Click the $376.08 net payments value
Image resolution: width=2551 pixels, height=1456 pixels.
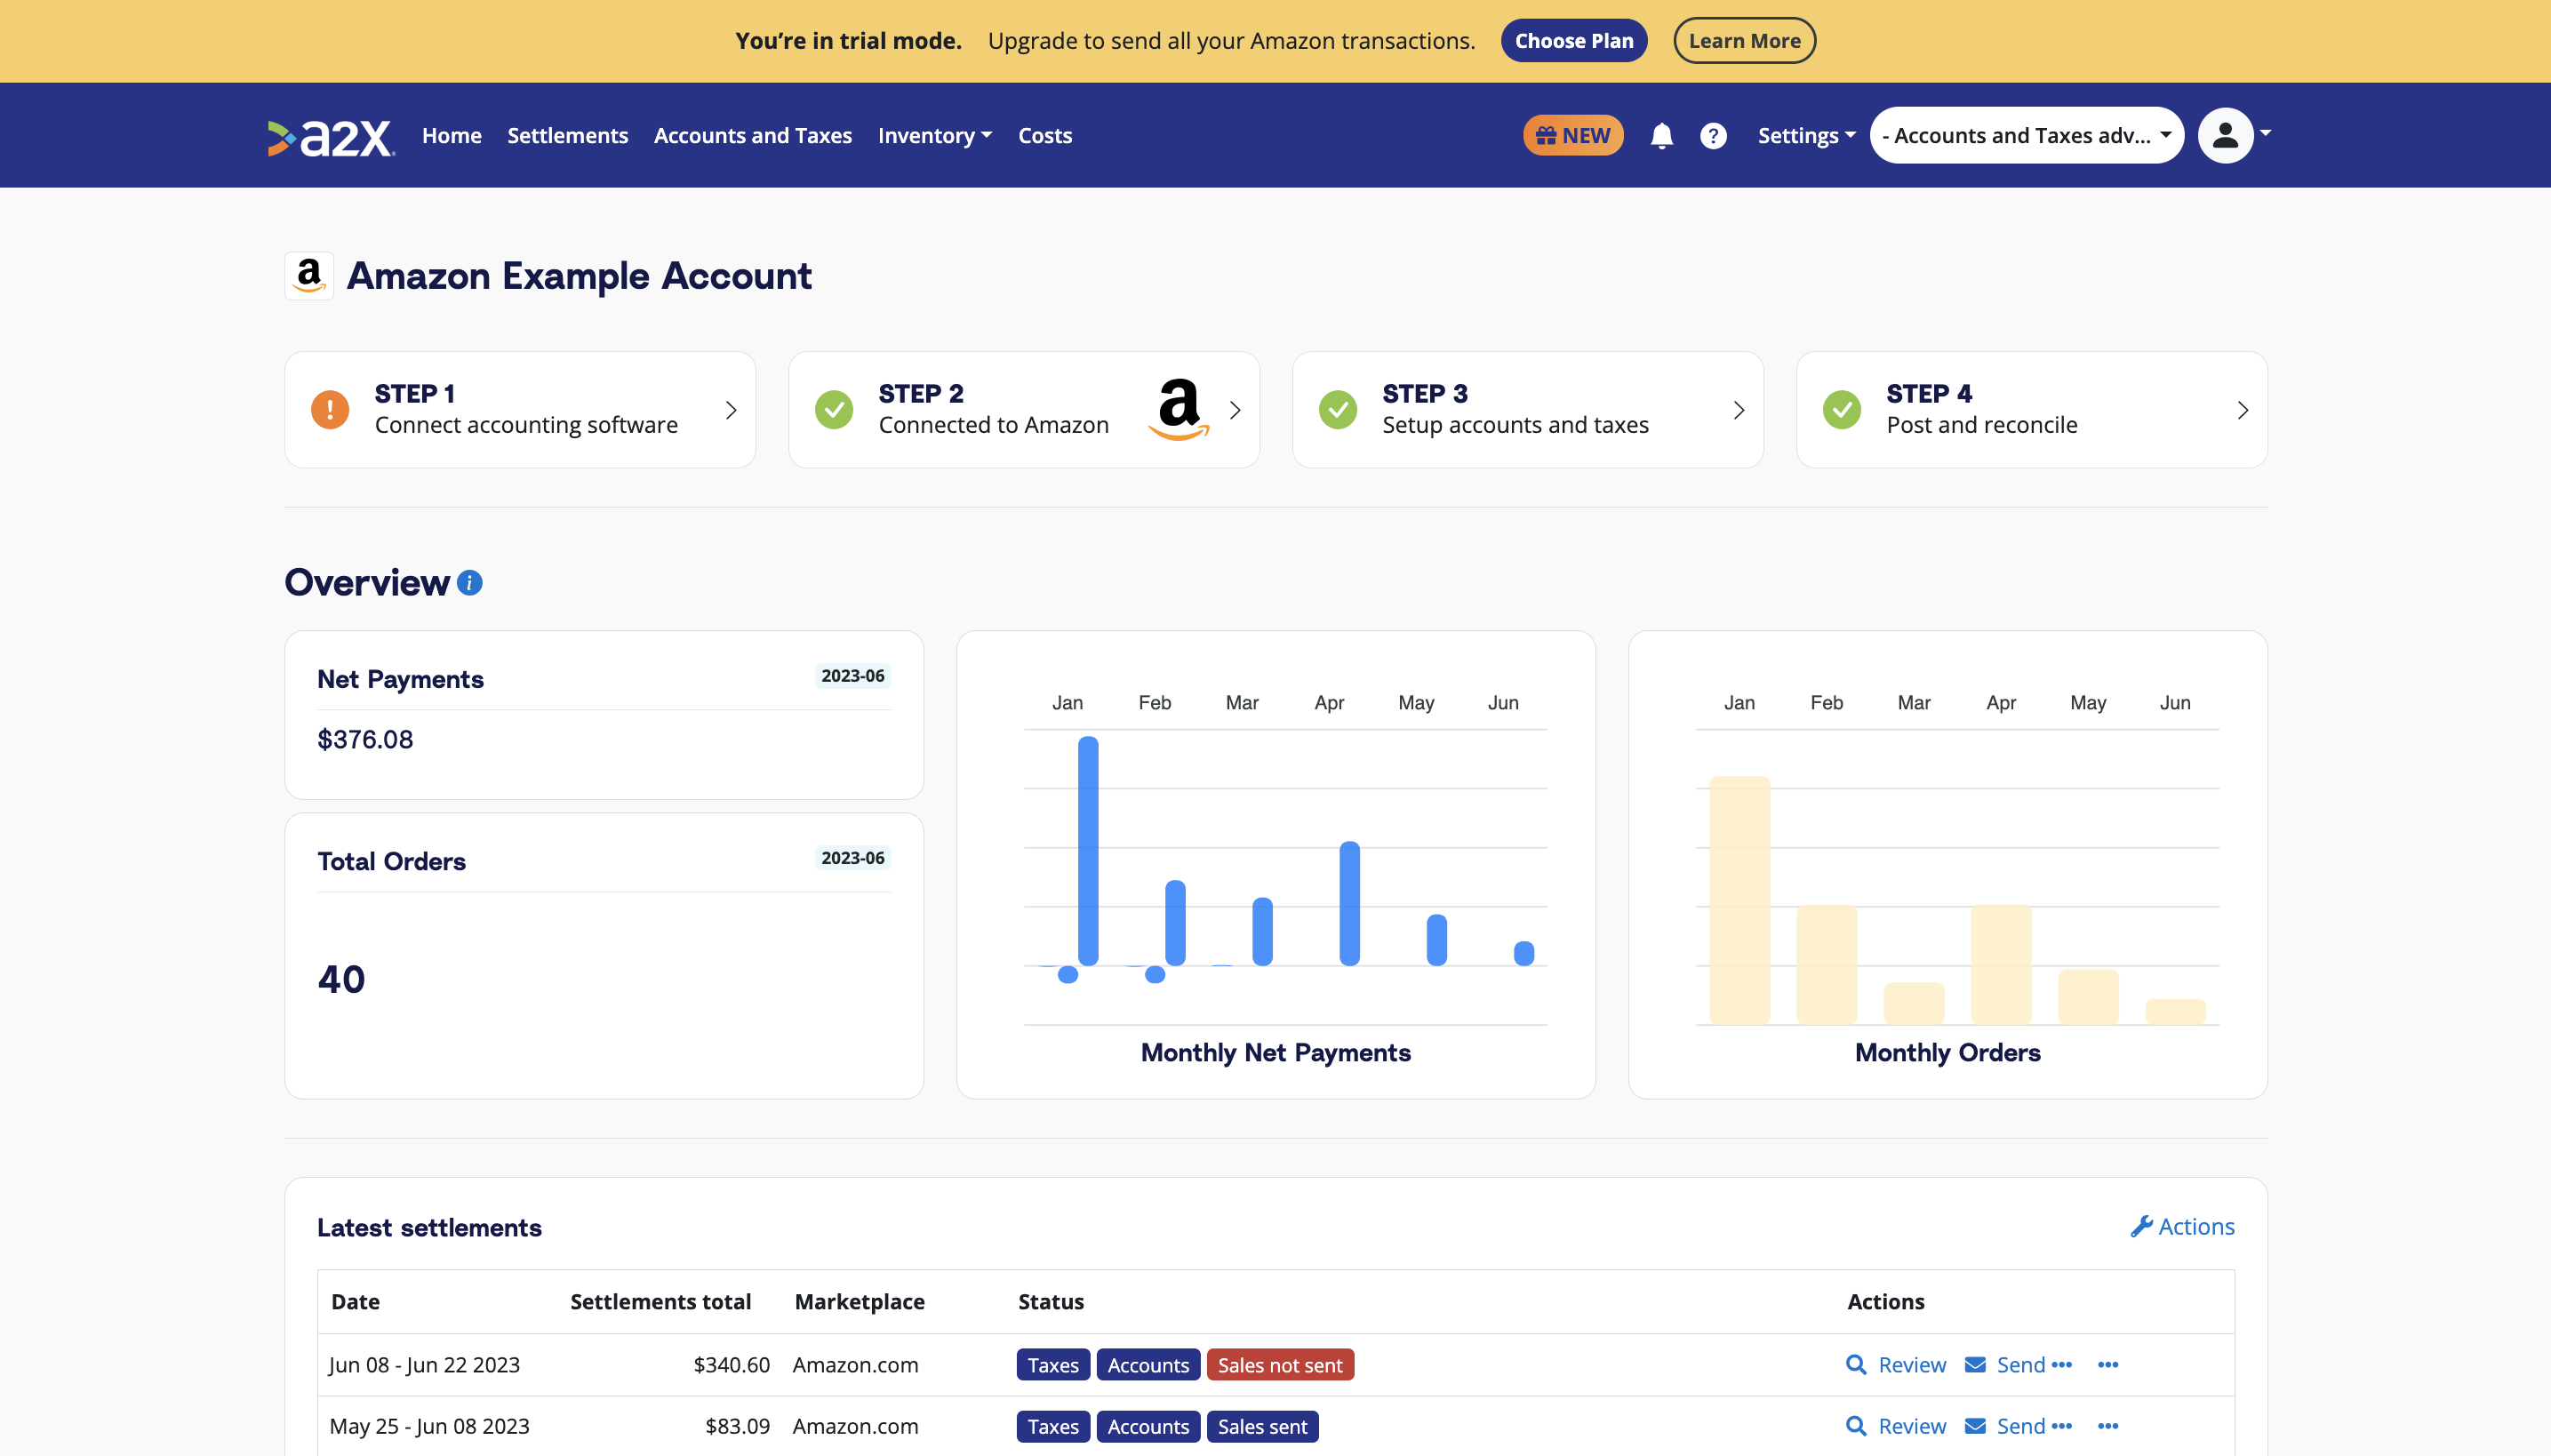pos(365,740)
